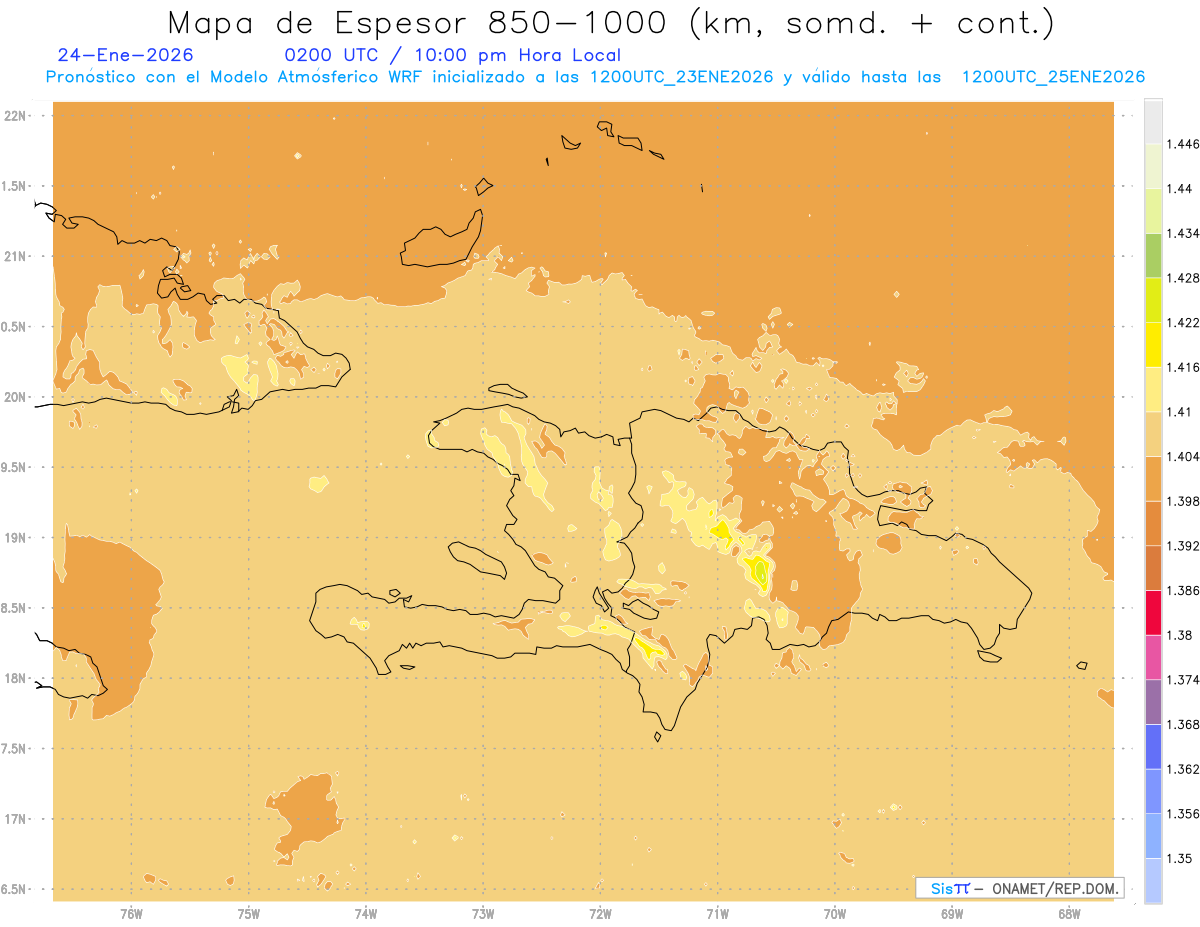Click legend value "1.368"
This screenshot has width=1200, height=927.
[1183, 724]
